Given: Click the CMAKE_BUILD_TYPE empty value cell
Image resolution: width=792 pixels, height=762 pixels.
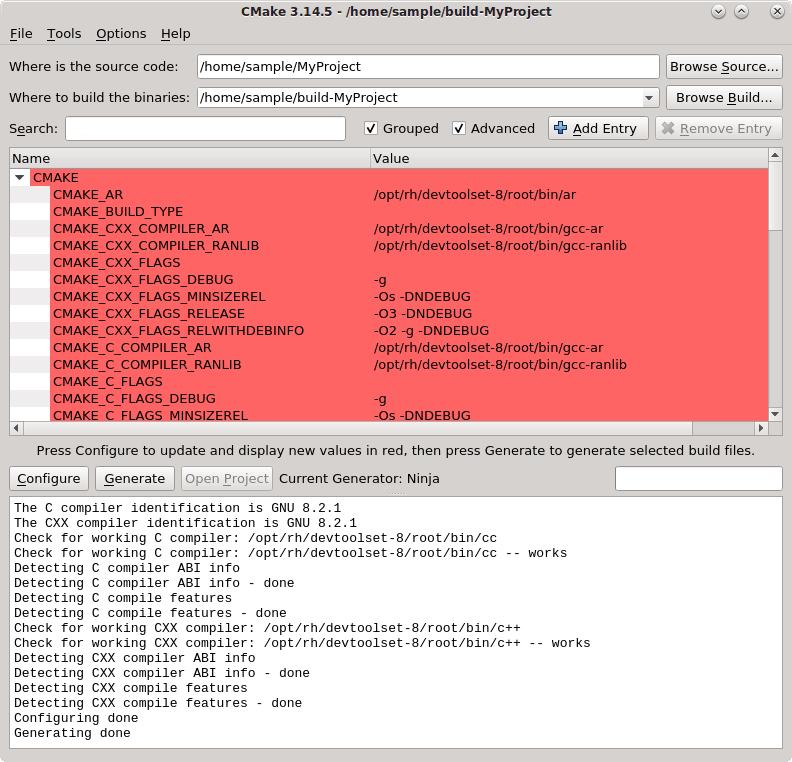Looking at the screenshot, I should click(x=569, y=212).
